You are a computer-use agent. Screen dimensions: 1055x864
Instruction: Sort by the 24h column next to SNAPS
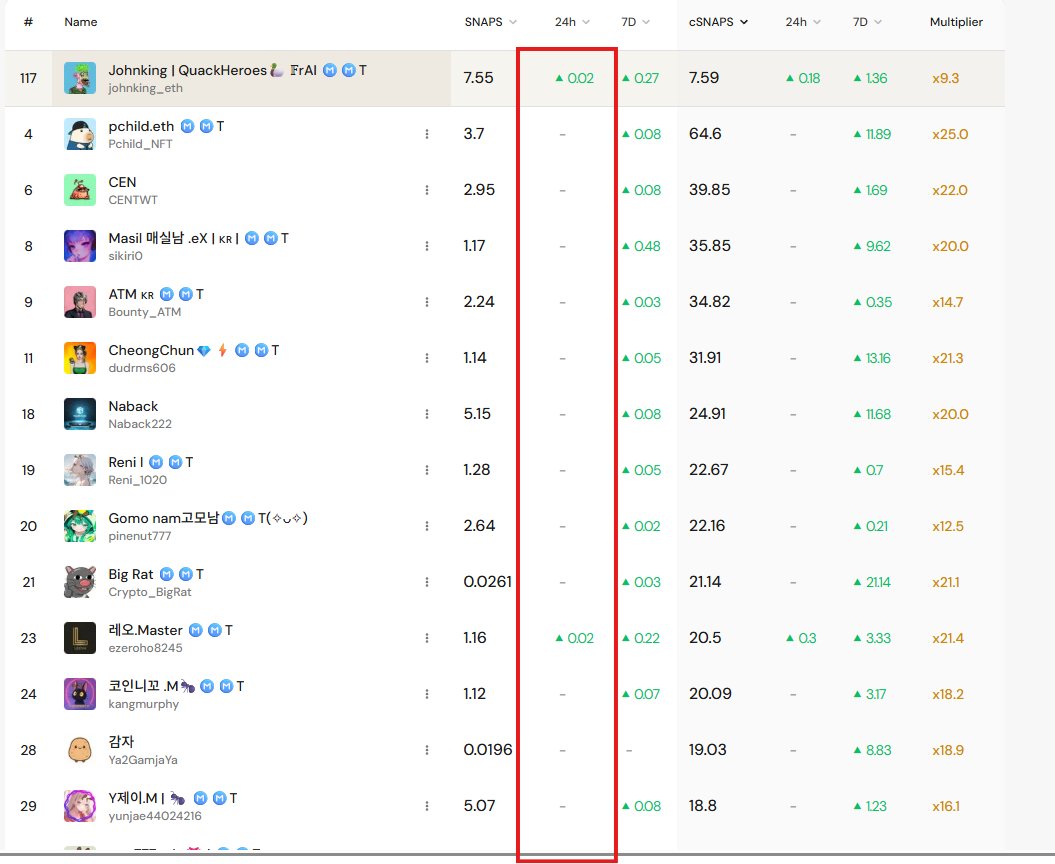point(572,22)
